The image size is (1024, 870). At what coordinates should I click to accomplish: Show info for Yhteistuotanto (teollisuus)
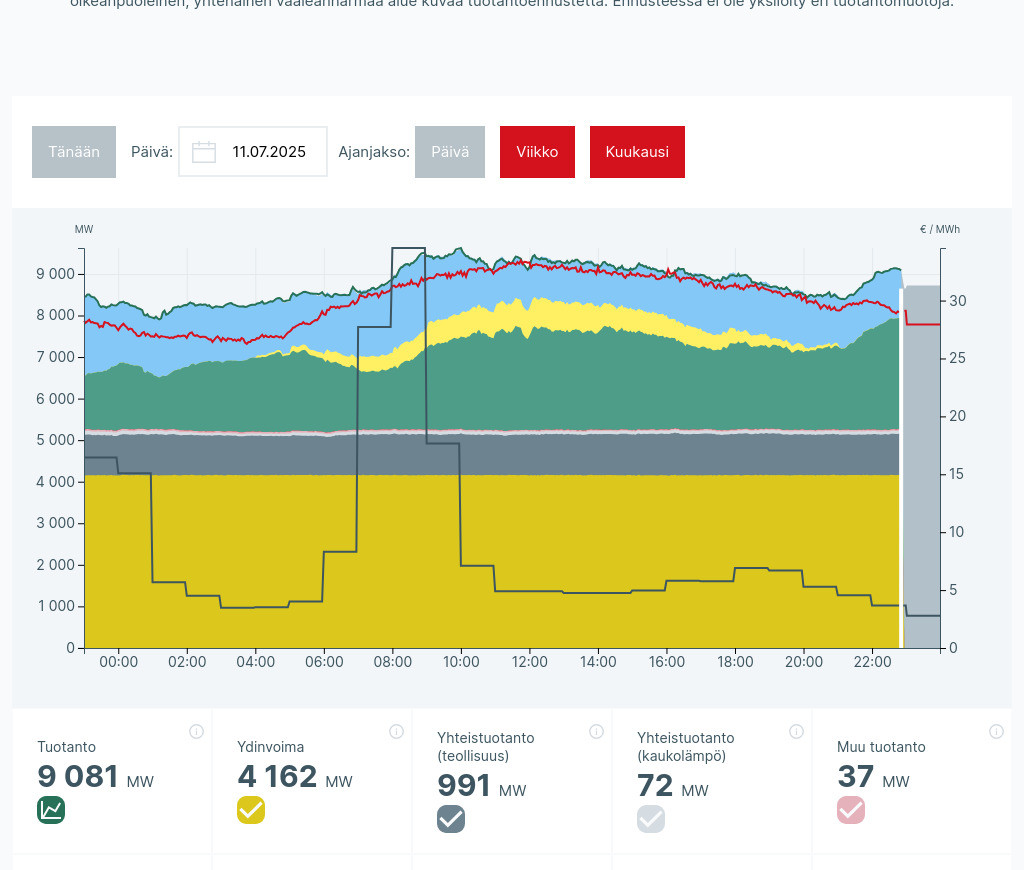click(x=596, y=732)
